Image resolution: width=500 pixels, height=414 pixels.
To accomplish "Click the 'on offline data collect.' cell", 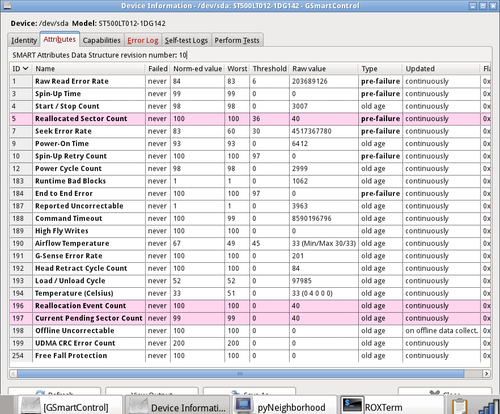I will [x=441, y=331].
